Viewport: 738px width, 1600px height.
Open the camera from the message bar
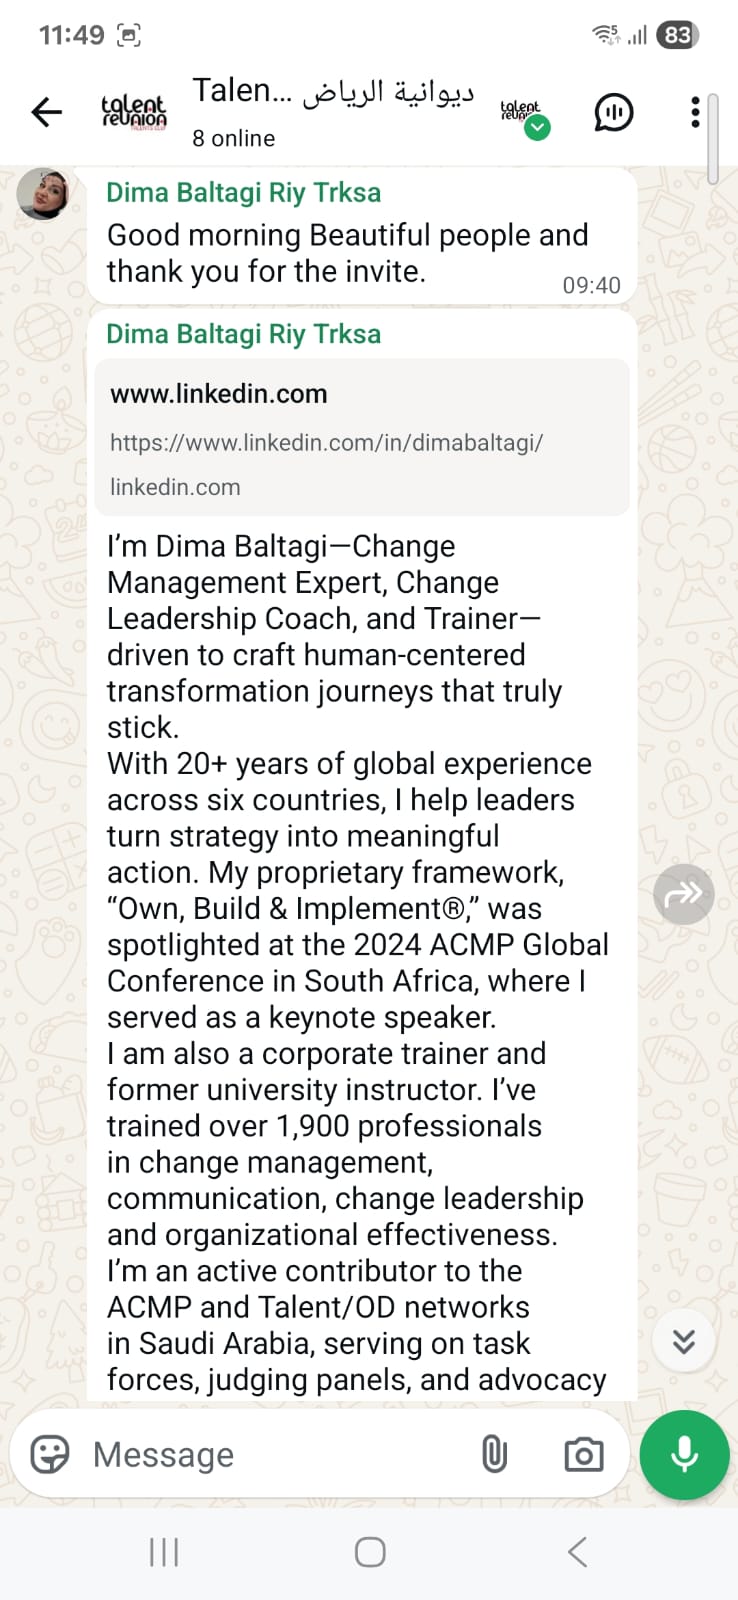pyautogui.click(x=583, y=1455)
